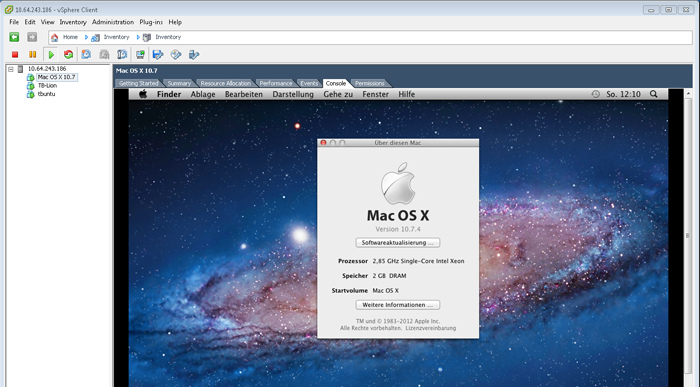This screenshot has height=387, width=700.
Task: Click the USB device connect toolbar icon
Action: tap(194, 54)
